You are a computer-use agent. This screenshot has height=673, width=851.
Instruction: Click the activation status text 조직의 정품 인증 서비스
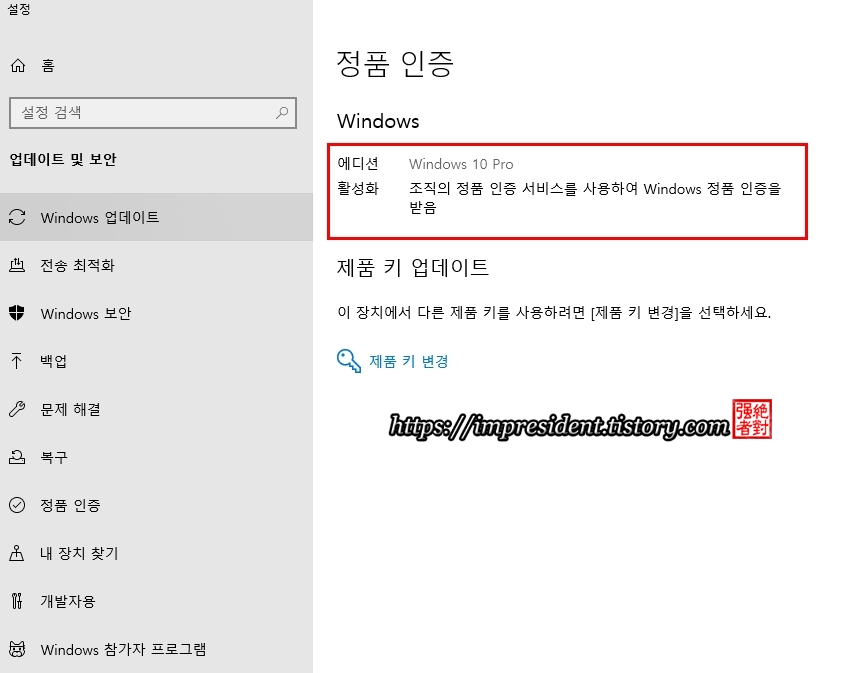pos(595,198)
